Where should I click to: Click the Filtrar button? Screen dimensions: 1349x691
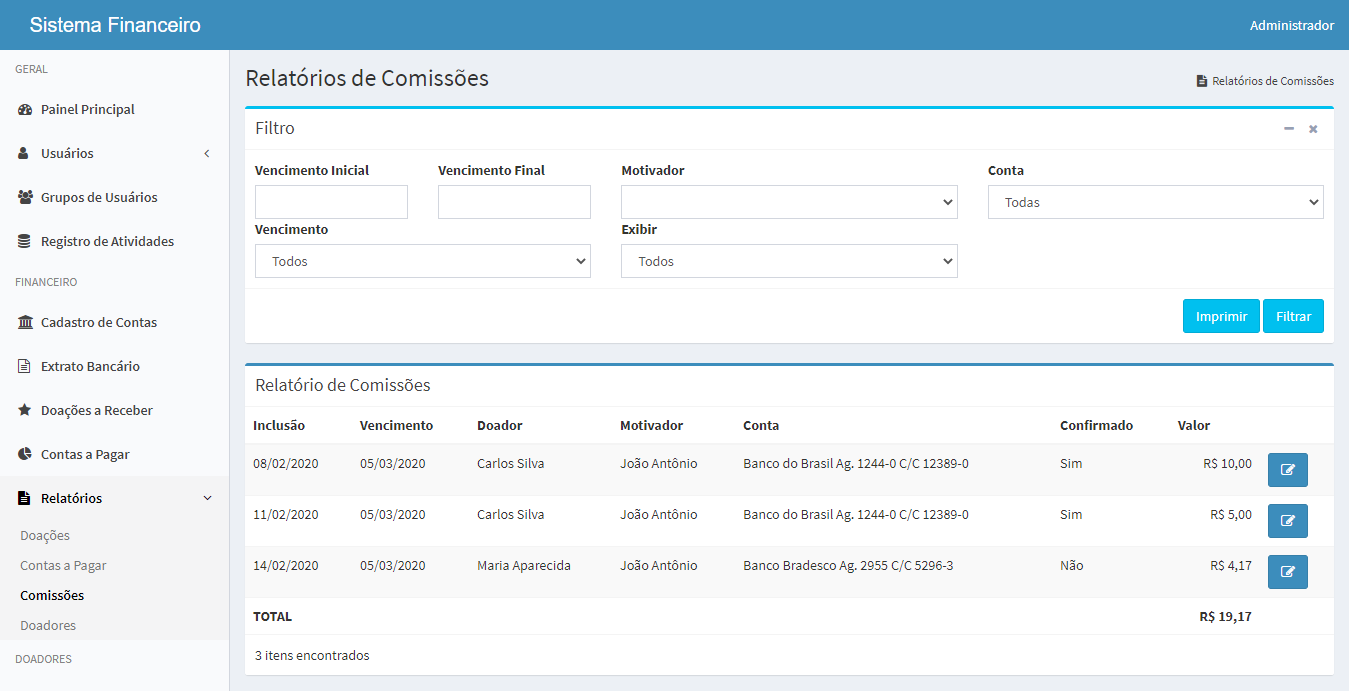click(1293, 316)
